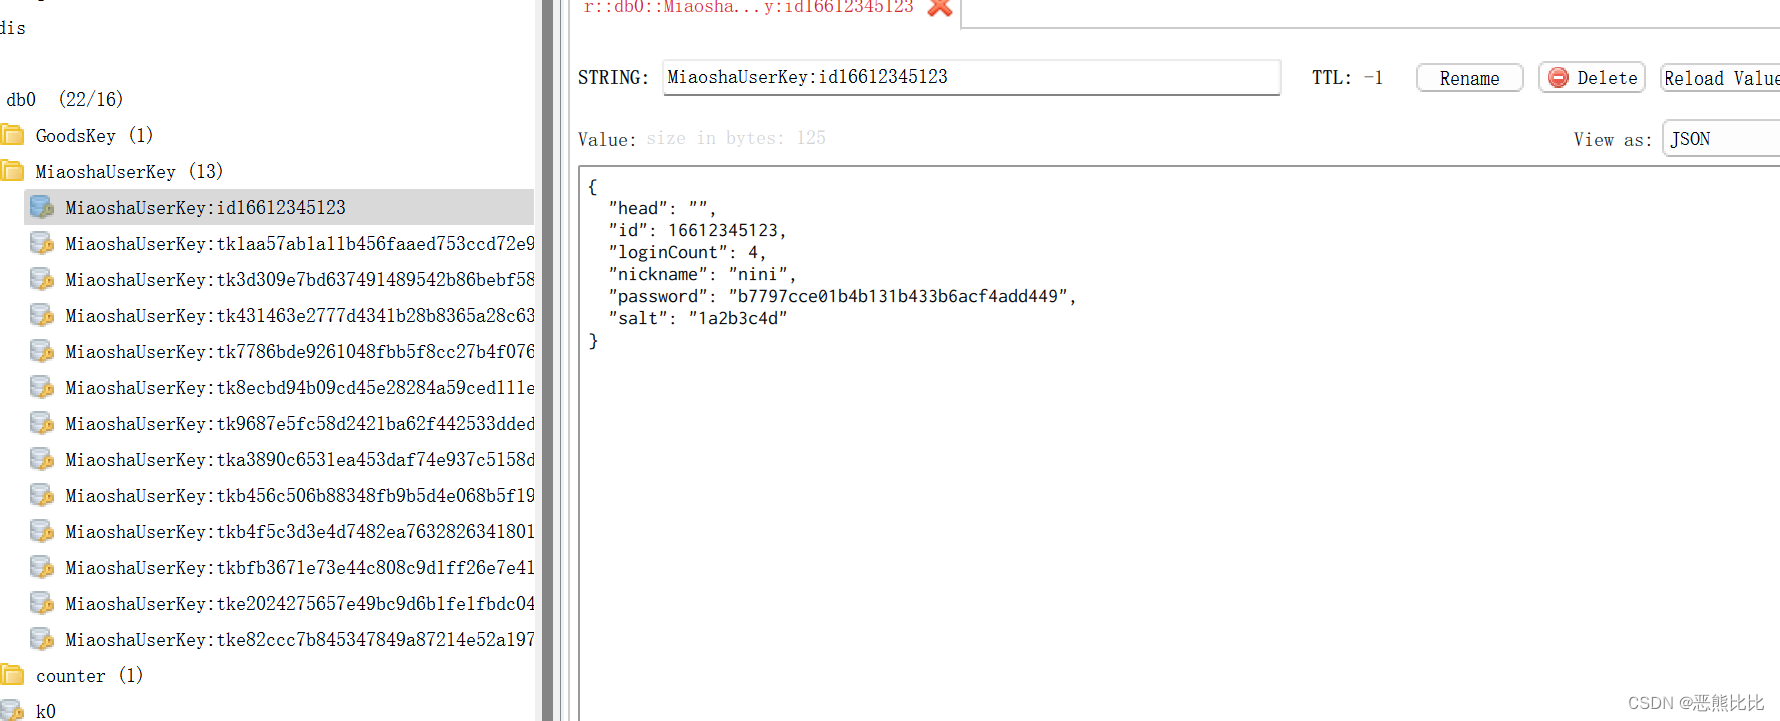Click key icon beside tka3890c6531ea entry

pos(42,459)
